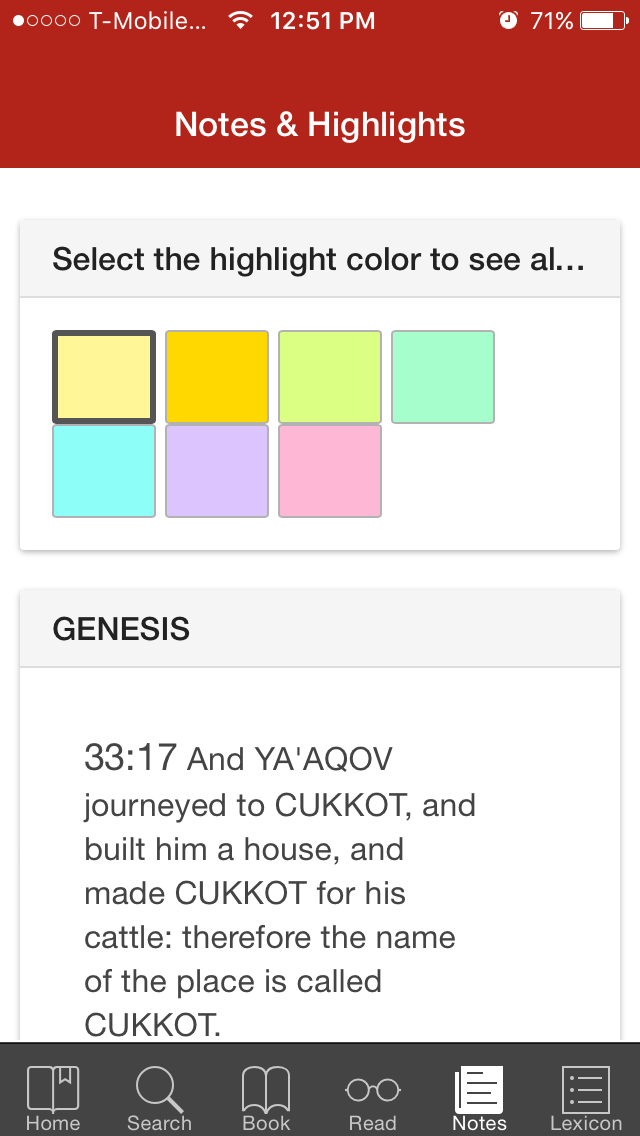Tap the Notes & Highlights title
640x1136 pixels.
pos(320,125)
